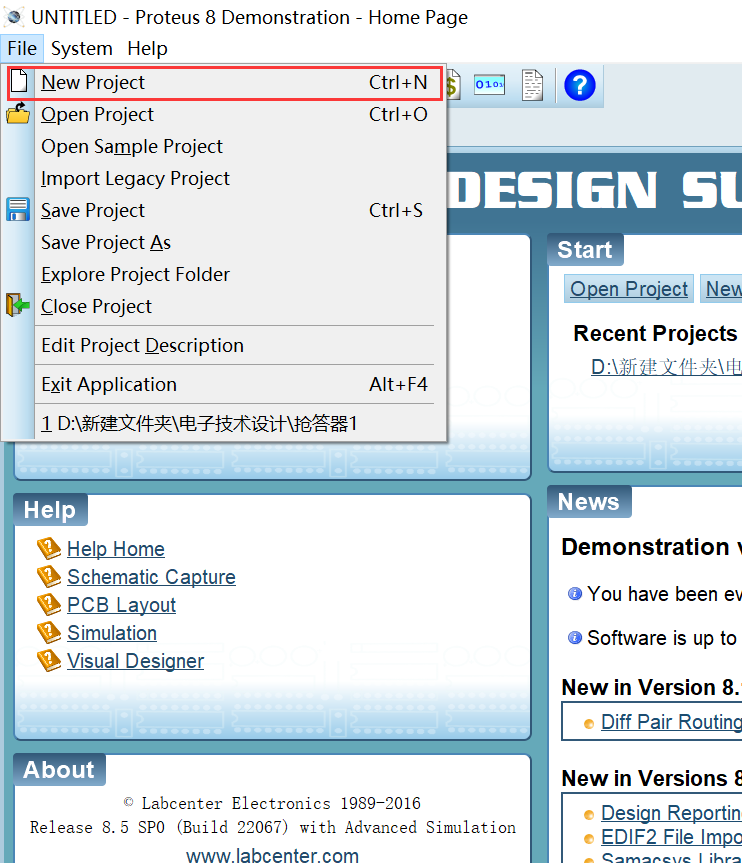Choose Save Project As
The width and height of the screenshot is (742, 863).
225,242
